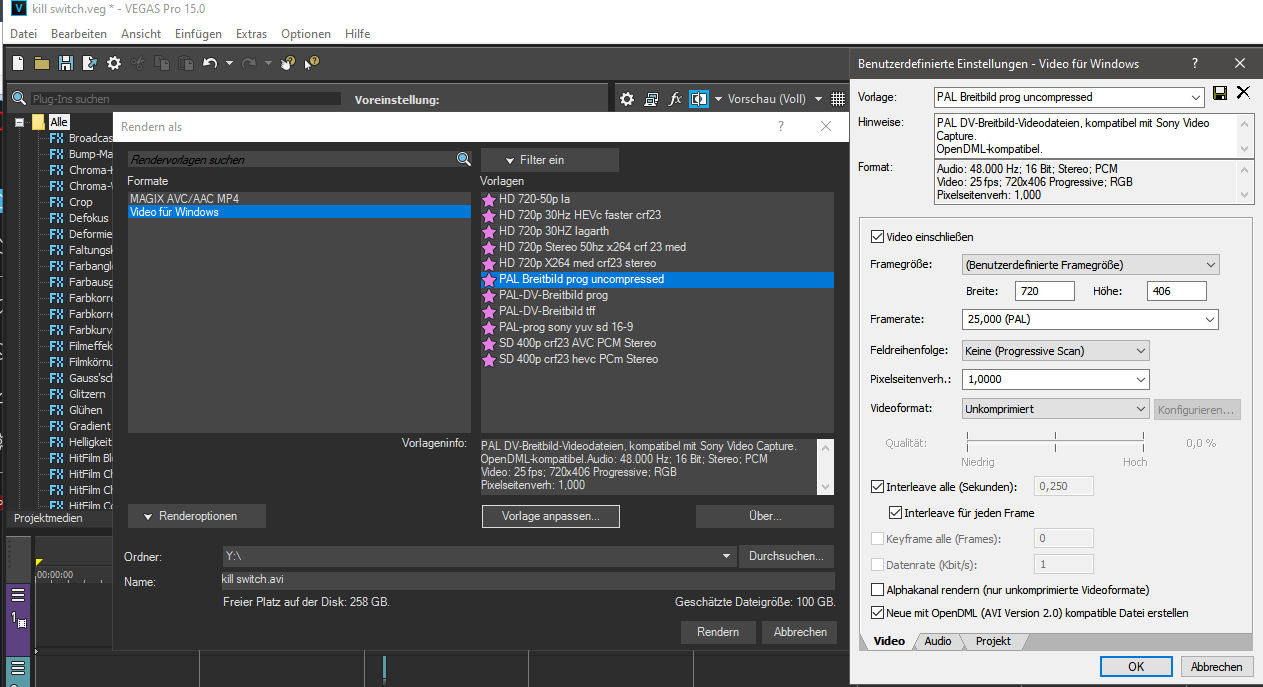Toggle Interleave für jeden Frame checkbox

tap(896, 513)
